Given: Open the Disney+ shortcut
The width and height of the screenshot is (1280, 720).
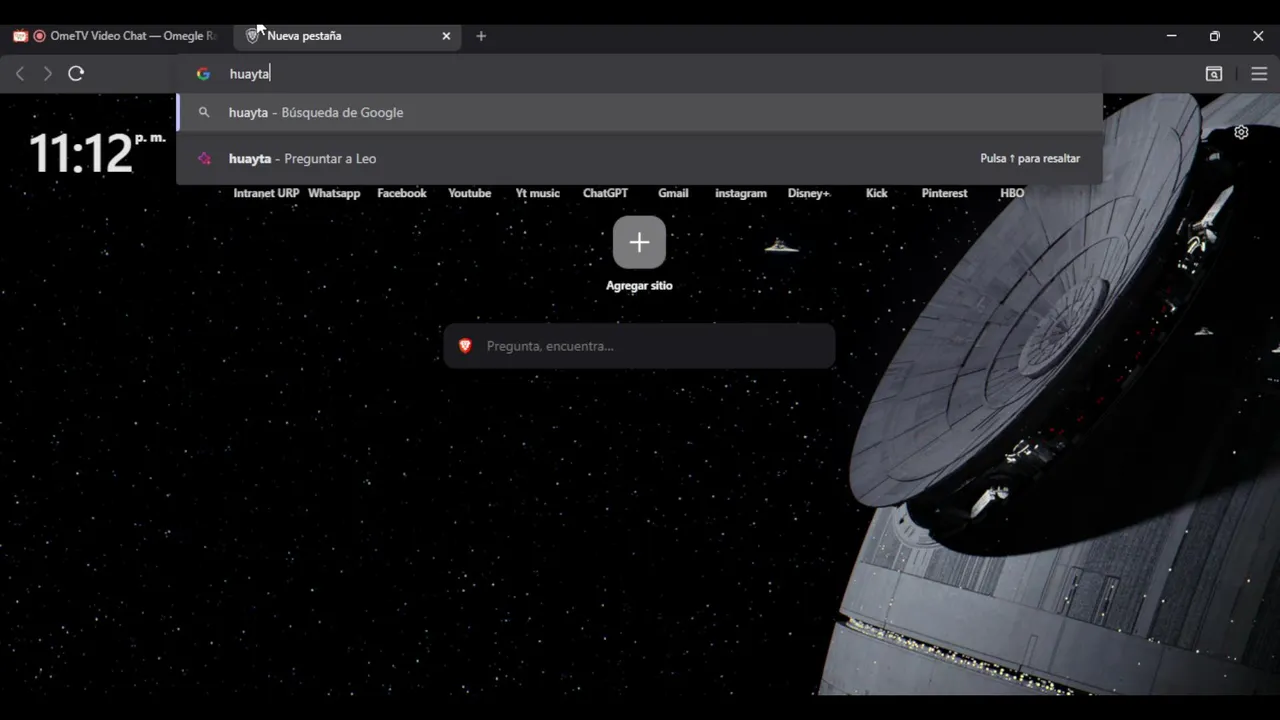Looking at the screenshot, I should [x=809, y=193].
